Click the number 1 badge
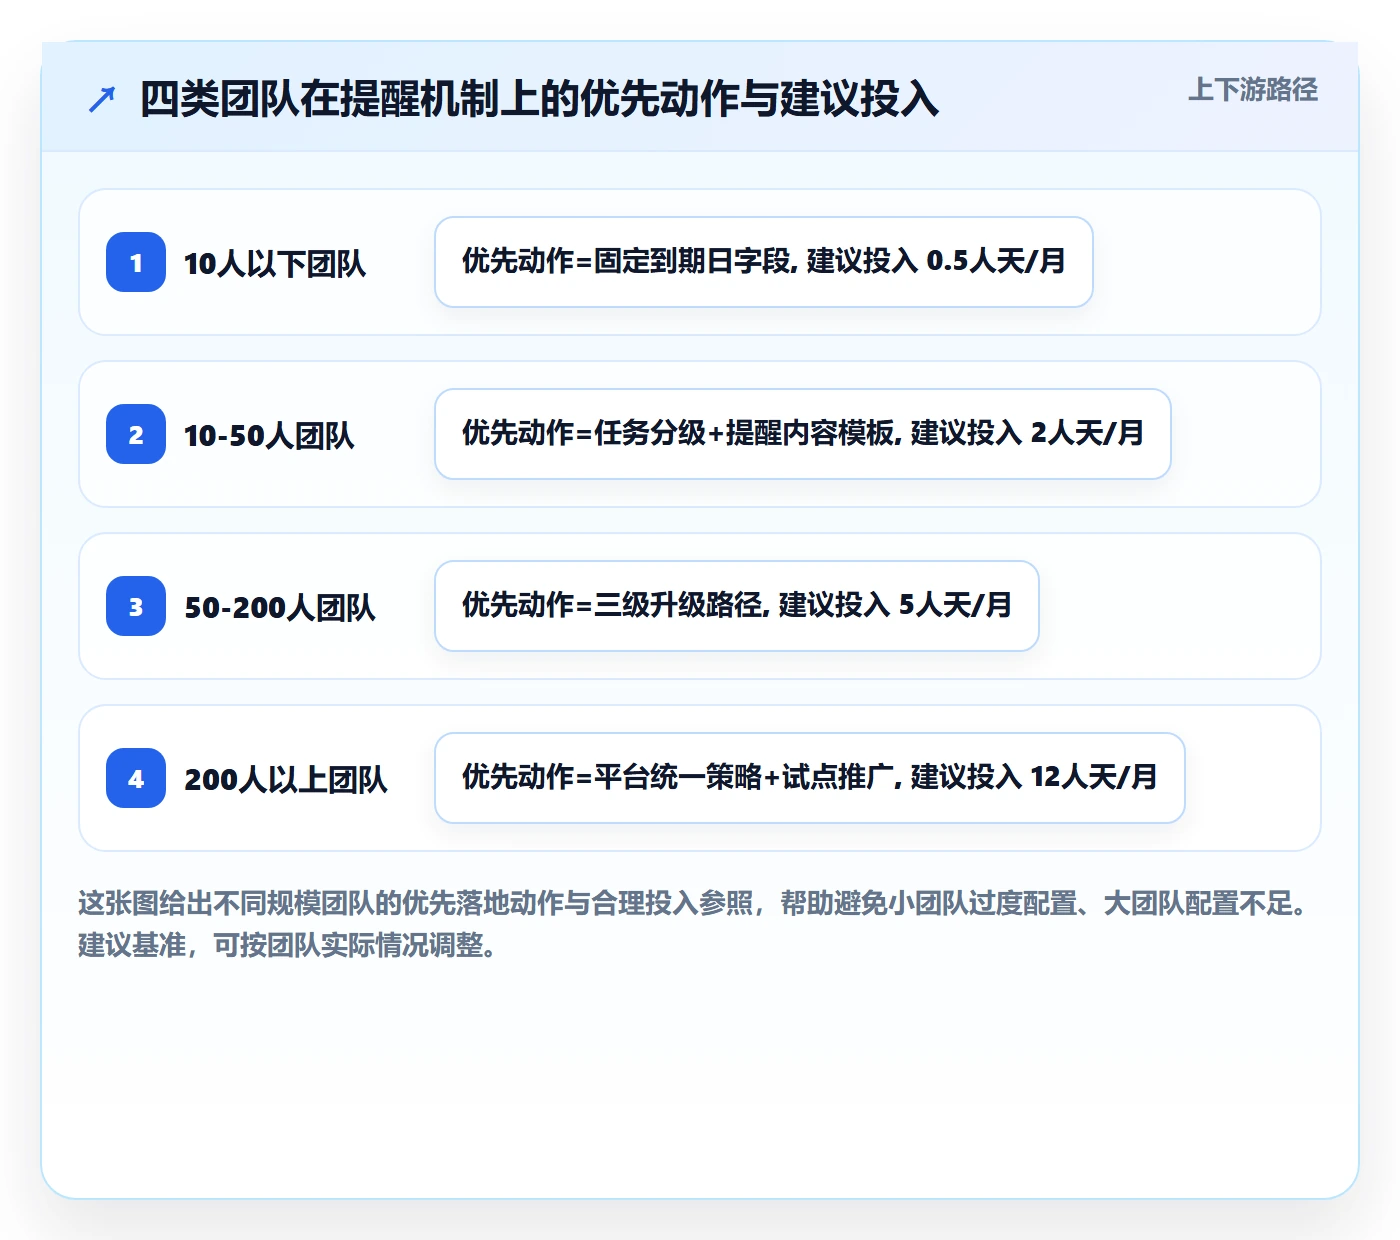The image size is (1400, 1240). click(x=136, y=262)
